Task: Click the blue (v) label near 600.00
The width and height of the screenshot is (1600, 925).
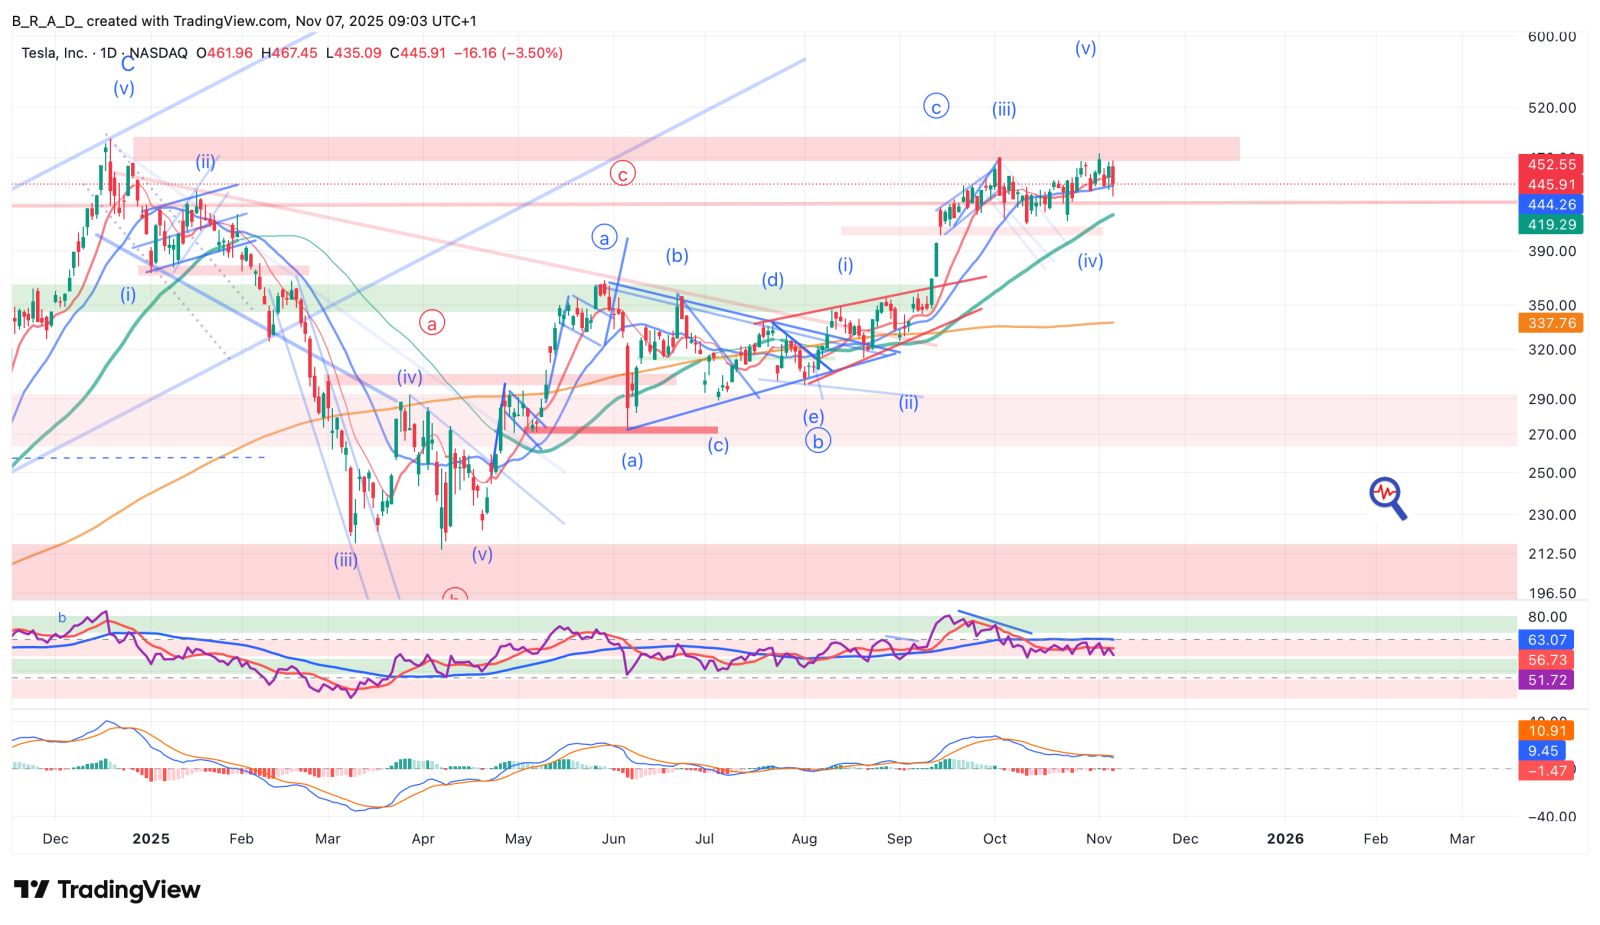Action: (1085, 48)
